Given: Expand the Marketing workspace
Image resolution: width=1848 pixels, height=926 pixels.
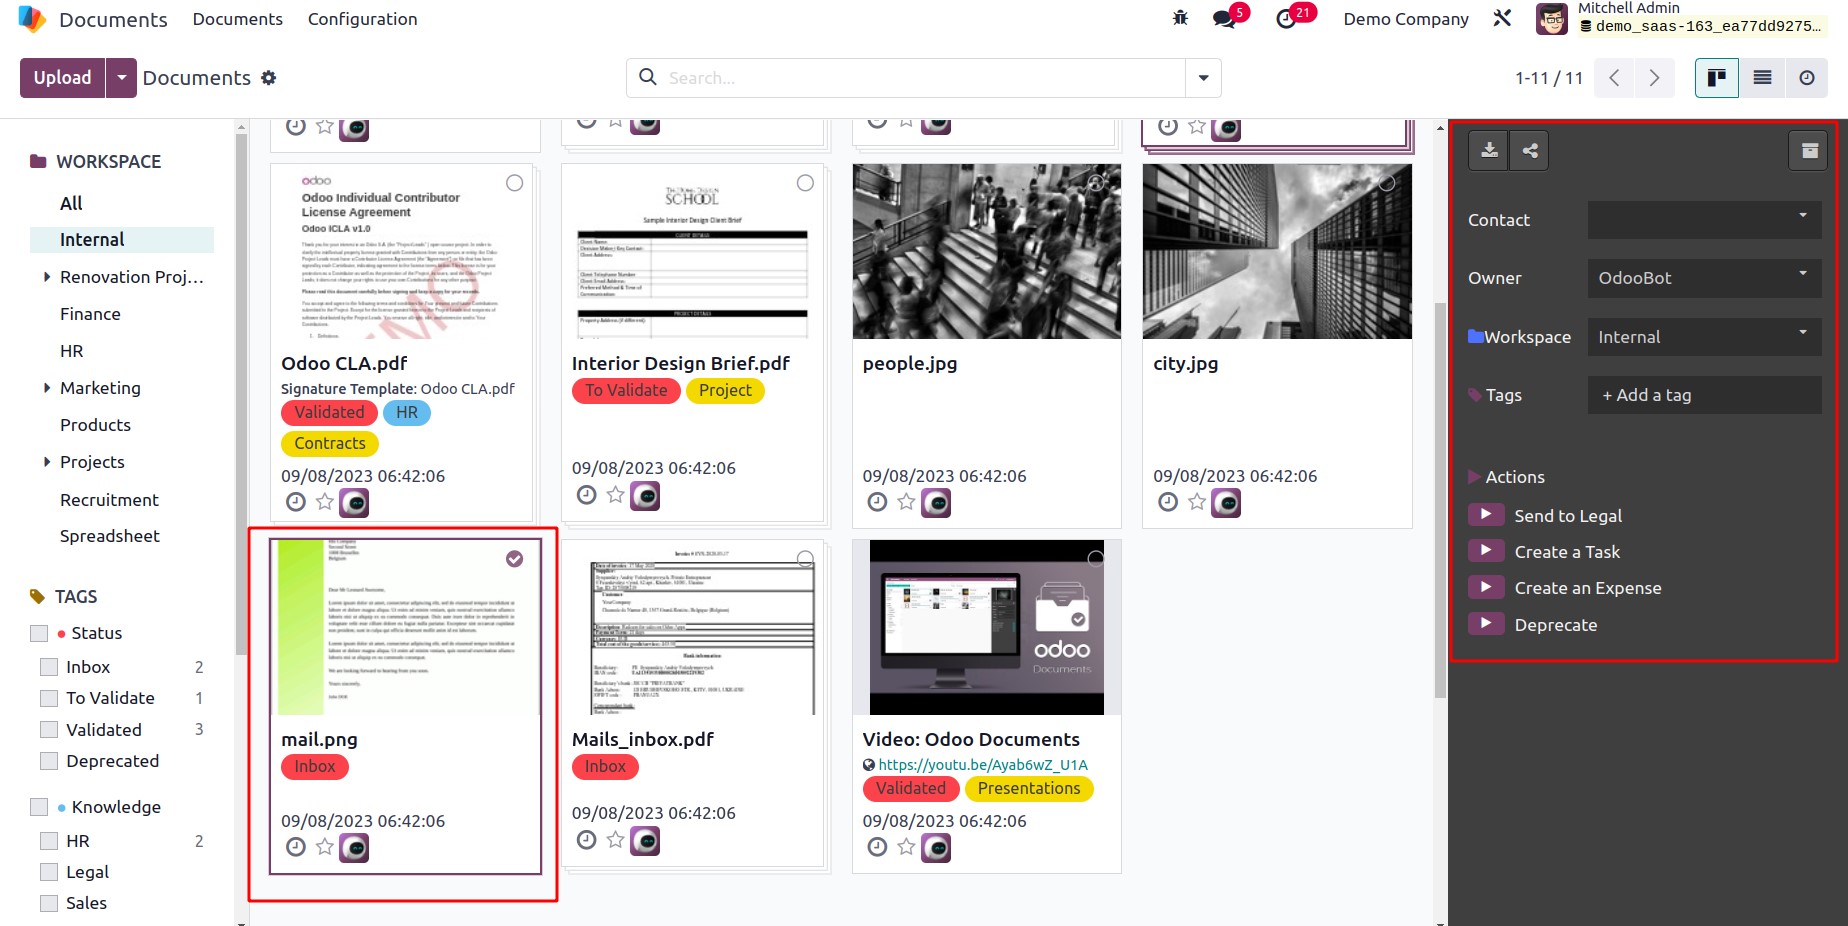Looking at the screenshot, I should (x=46, y=388).
